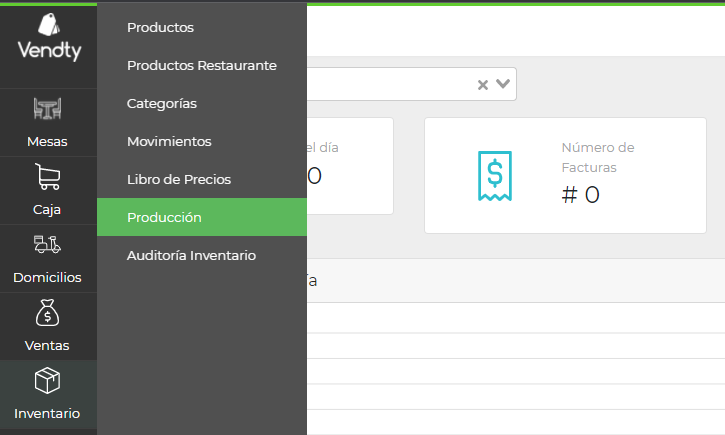Open the Domicilios delivery scooter icon
Image resolution: width=725 pixels, height=435 pixels.
pos(47,245)
